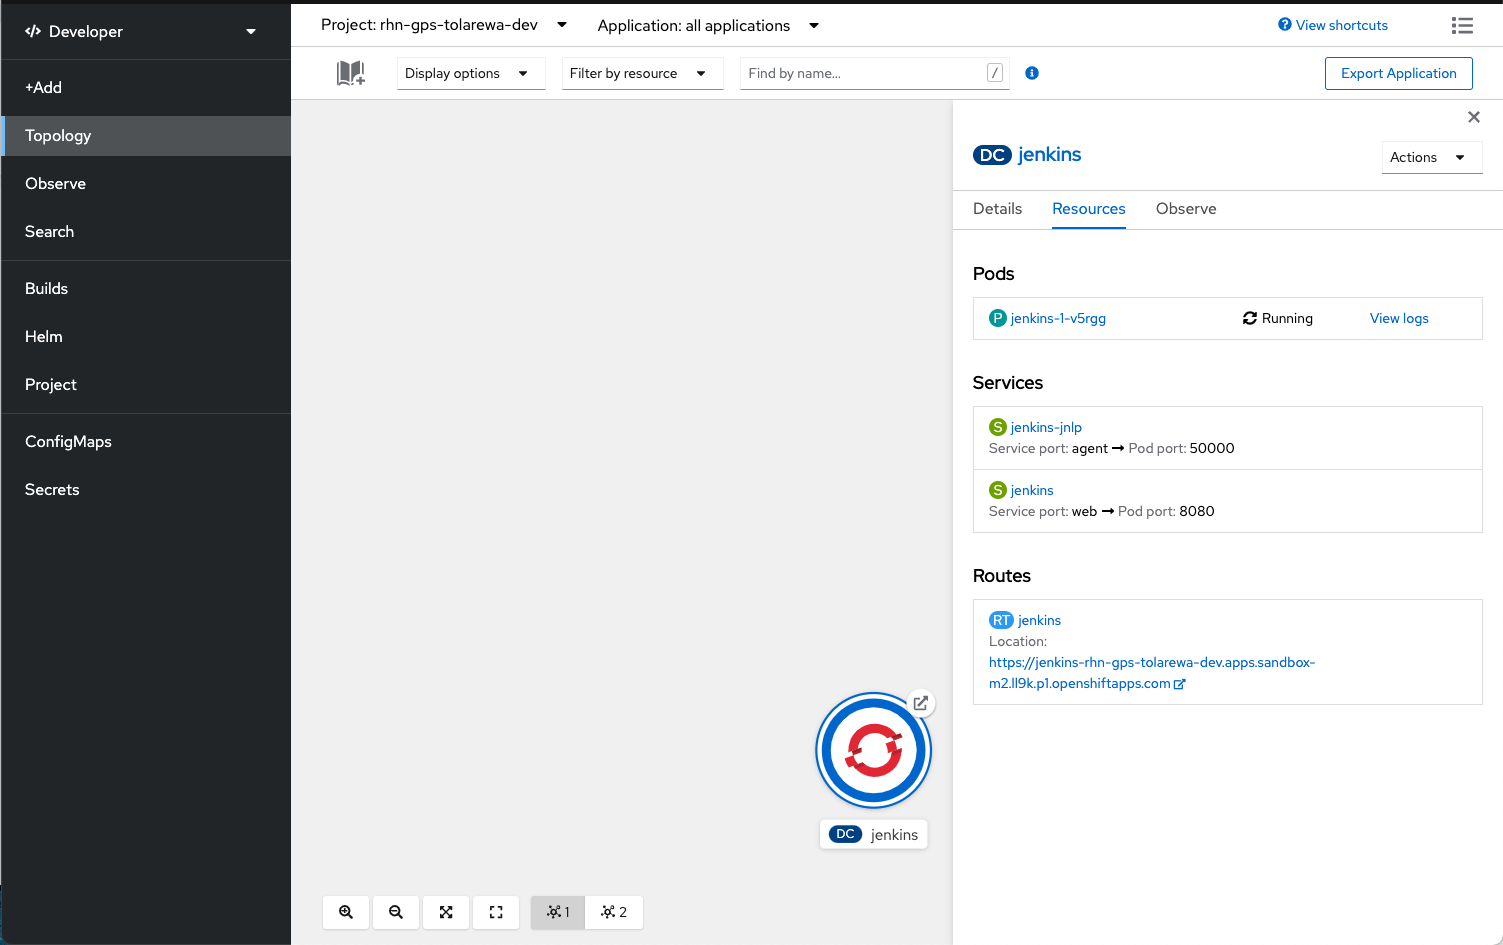The width and height of the screenshot is (1503, 945).
Task: Click the jenkins title in panel header
Action: coord(1049,155)
